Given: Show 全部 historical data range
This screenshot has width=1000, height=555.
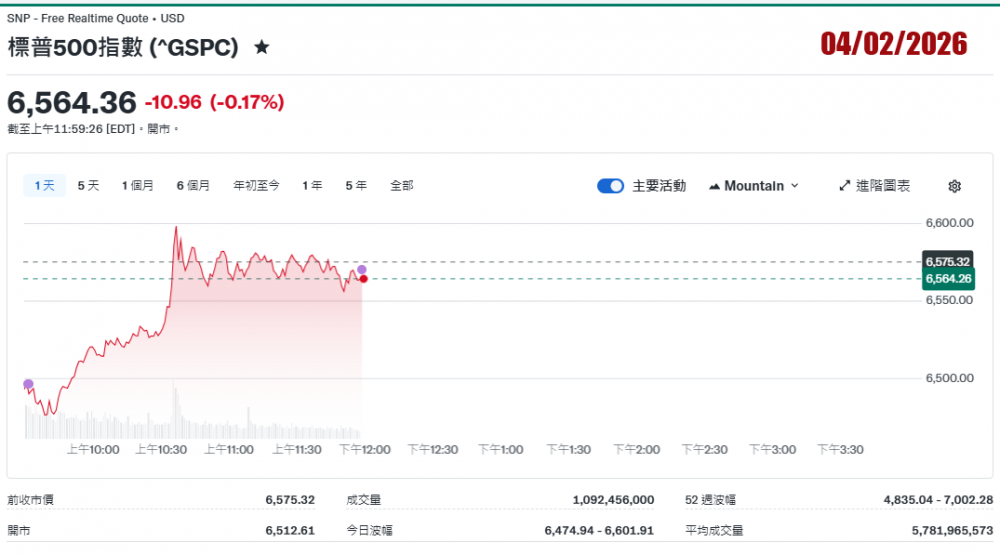Looking at the screenshot, I should point(401,185).
